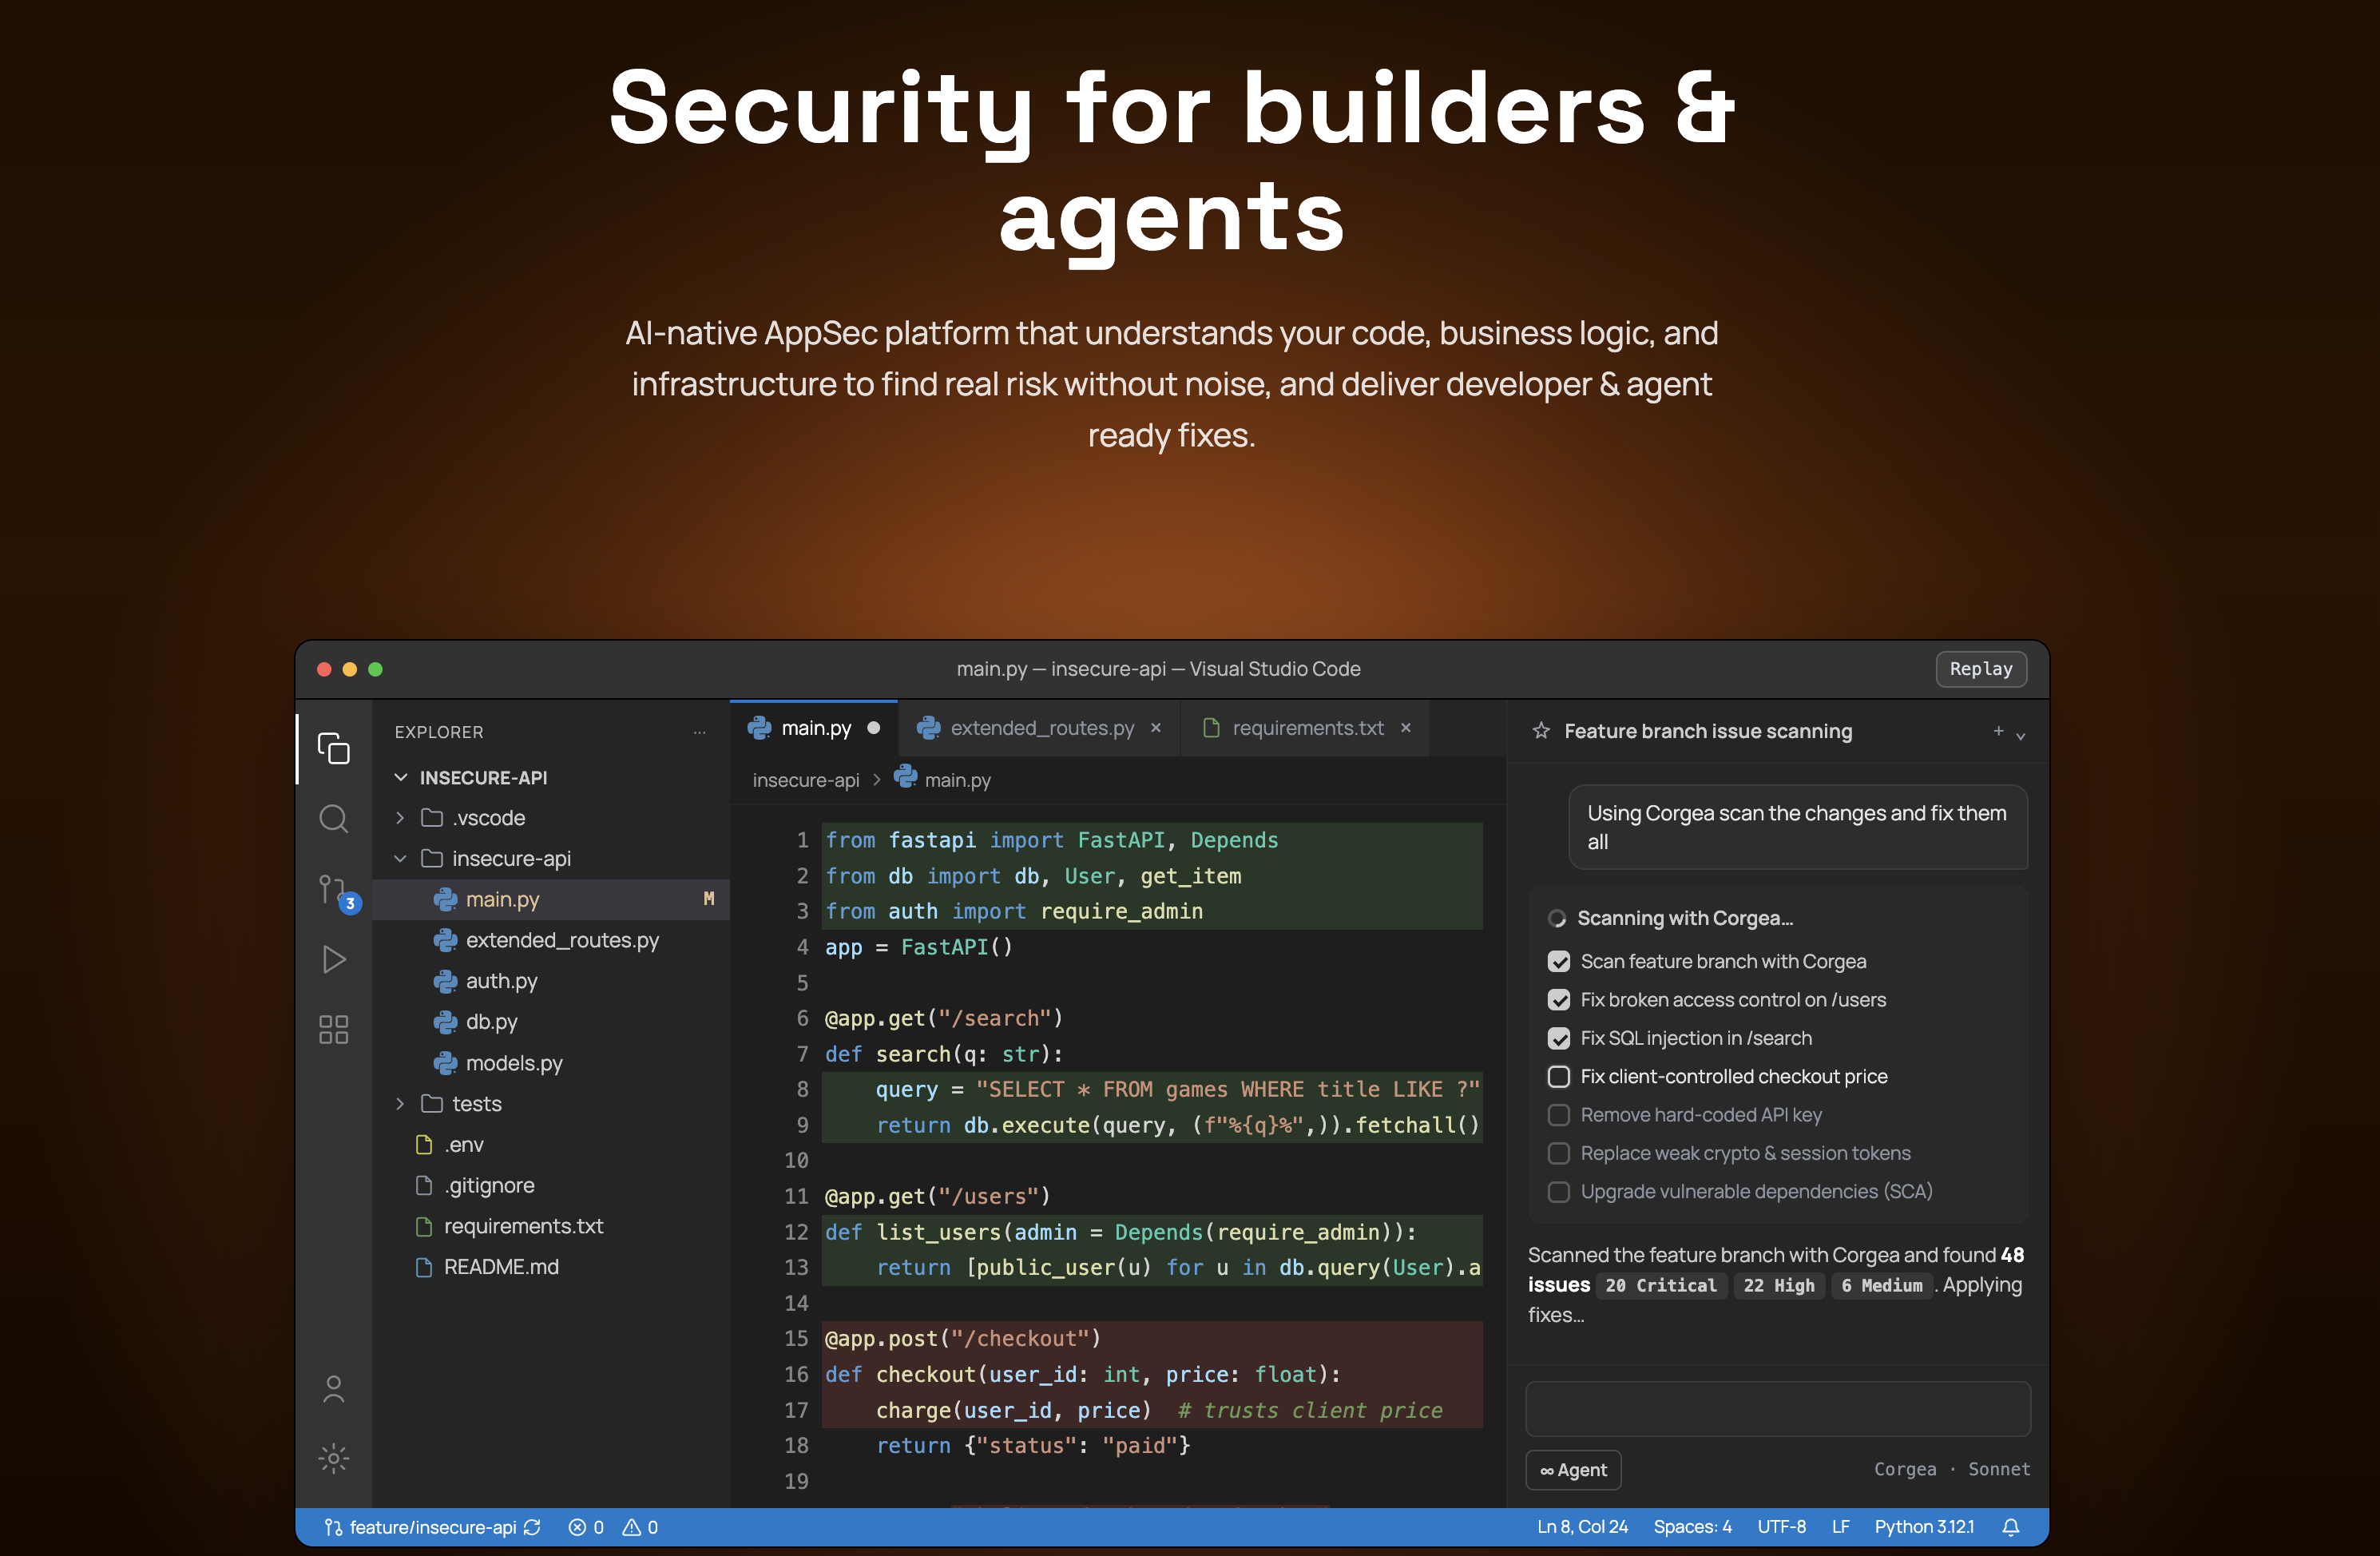Click LF line ending in status bar
The image size is (2380, 1556).
click(x=1840, y=1527)
